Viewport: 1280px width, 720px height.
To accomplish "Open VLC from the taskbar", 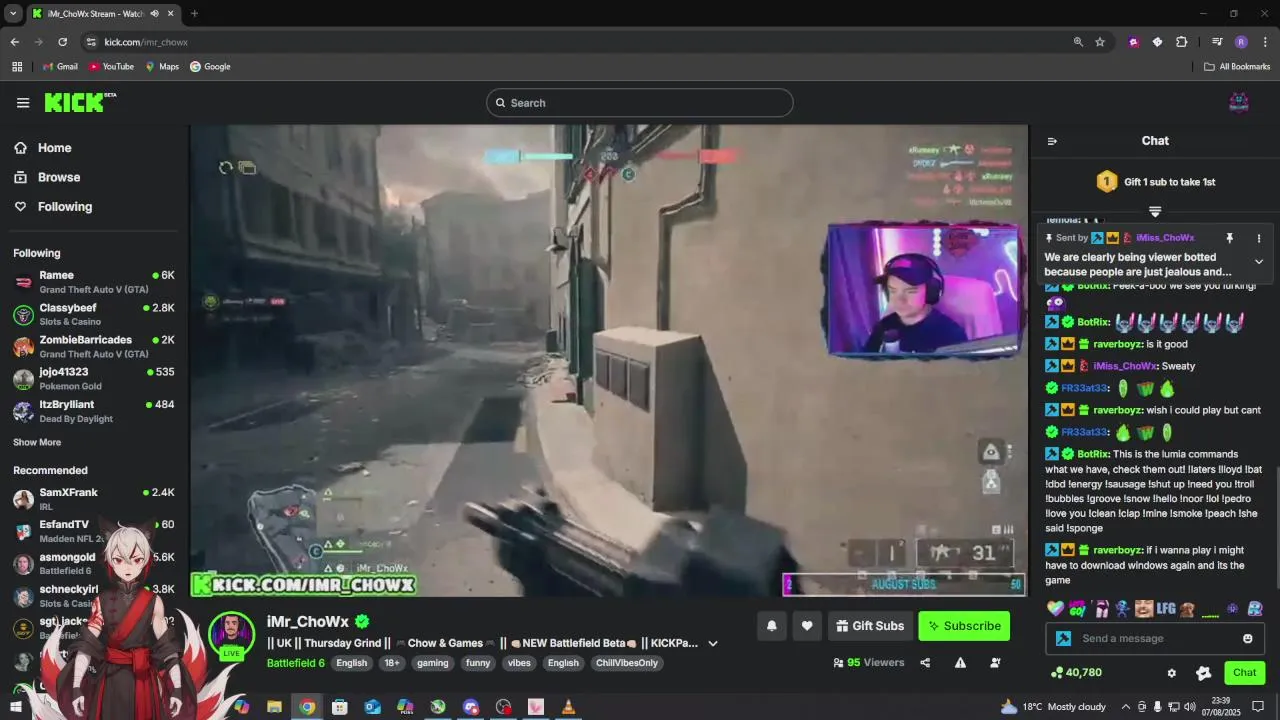I will (x=568, y=707).
